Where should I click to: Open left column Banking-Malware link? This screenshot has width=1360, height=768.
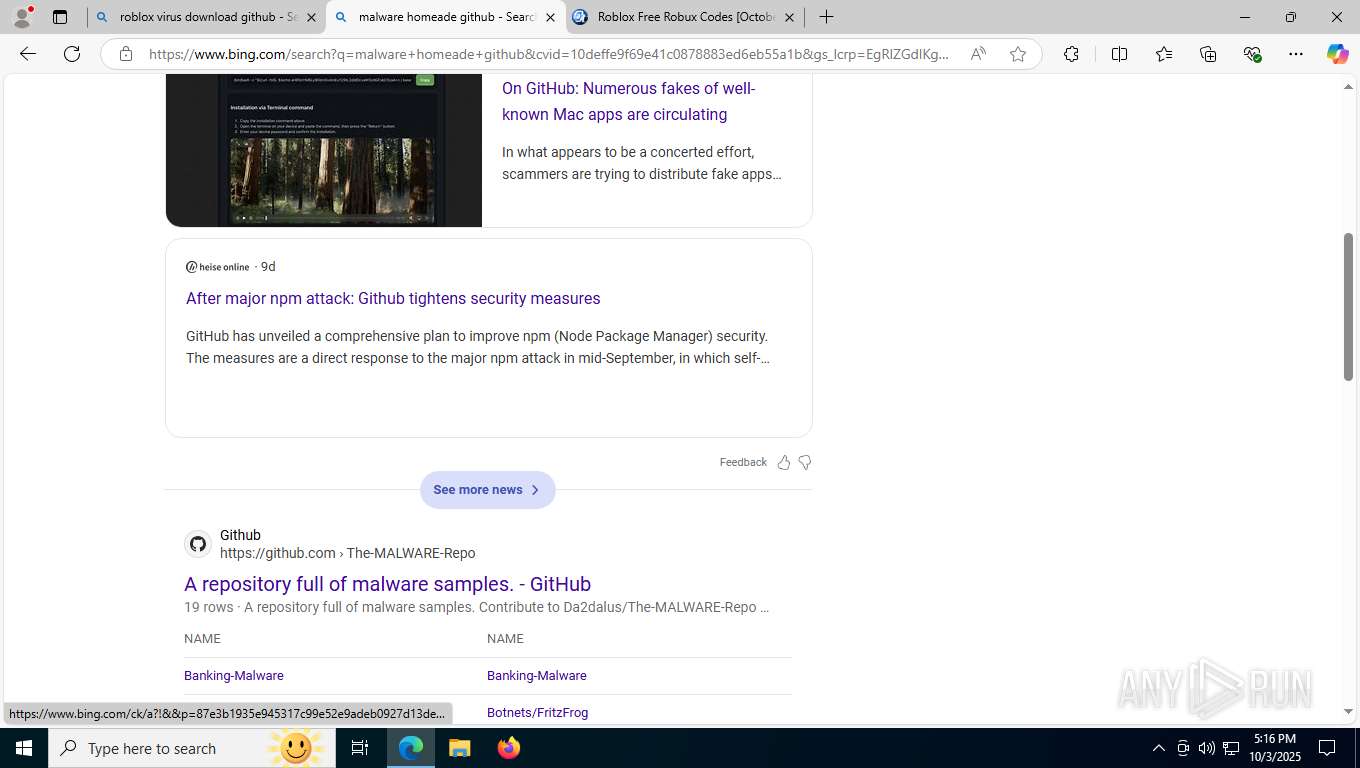click(x=234, y=676)
